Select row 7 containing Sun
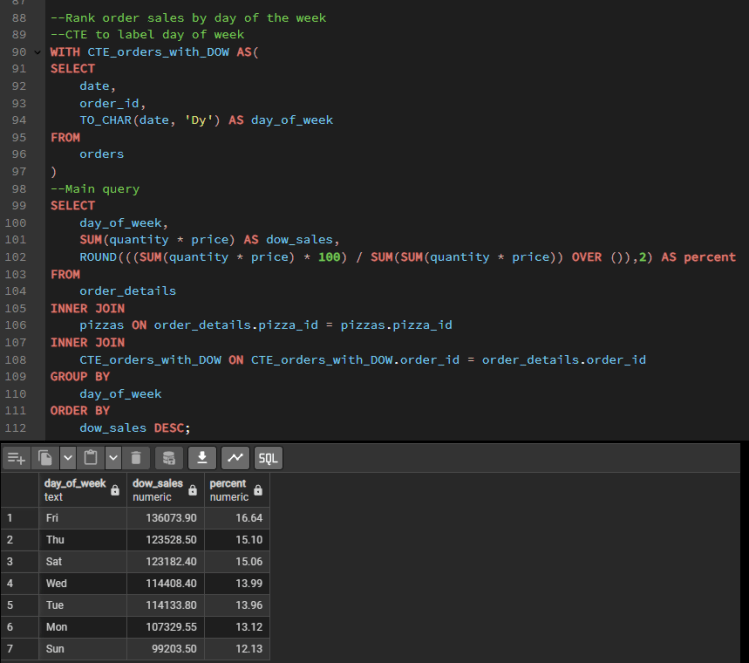Screen dimensions: 749x663 10,649
